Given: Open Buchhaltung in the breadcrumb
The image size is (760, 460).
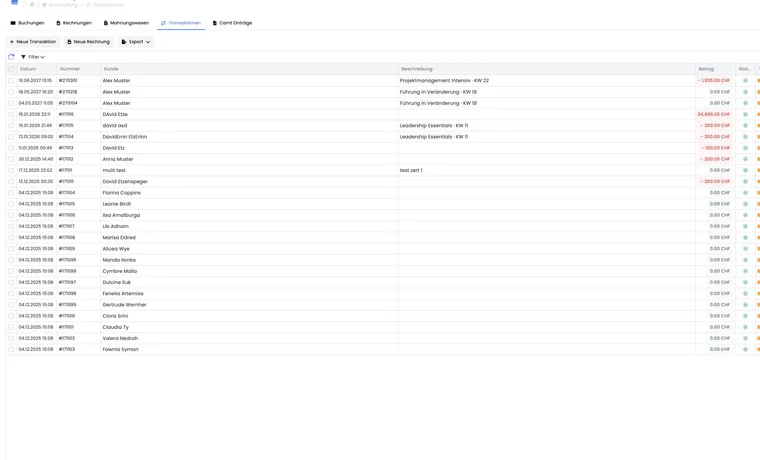Looking at the screenshot, I should click(x=60, y=4).
